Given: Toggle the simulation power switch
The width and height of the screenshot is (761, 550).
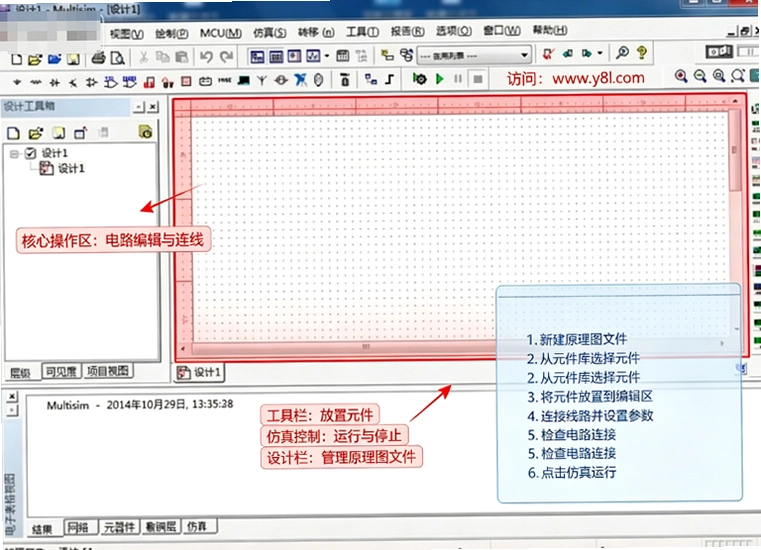Looking at the screenshot, I should point(719,51).
